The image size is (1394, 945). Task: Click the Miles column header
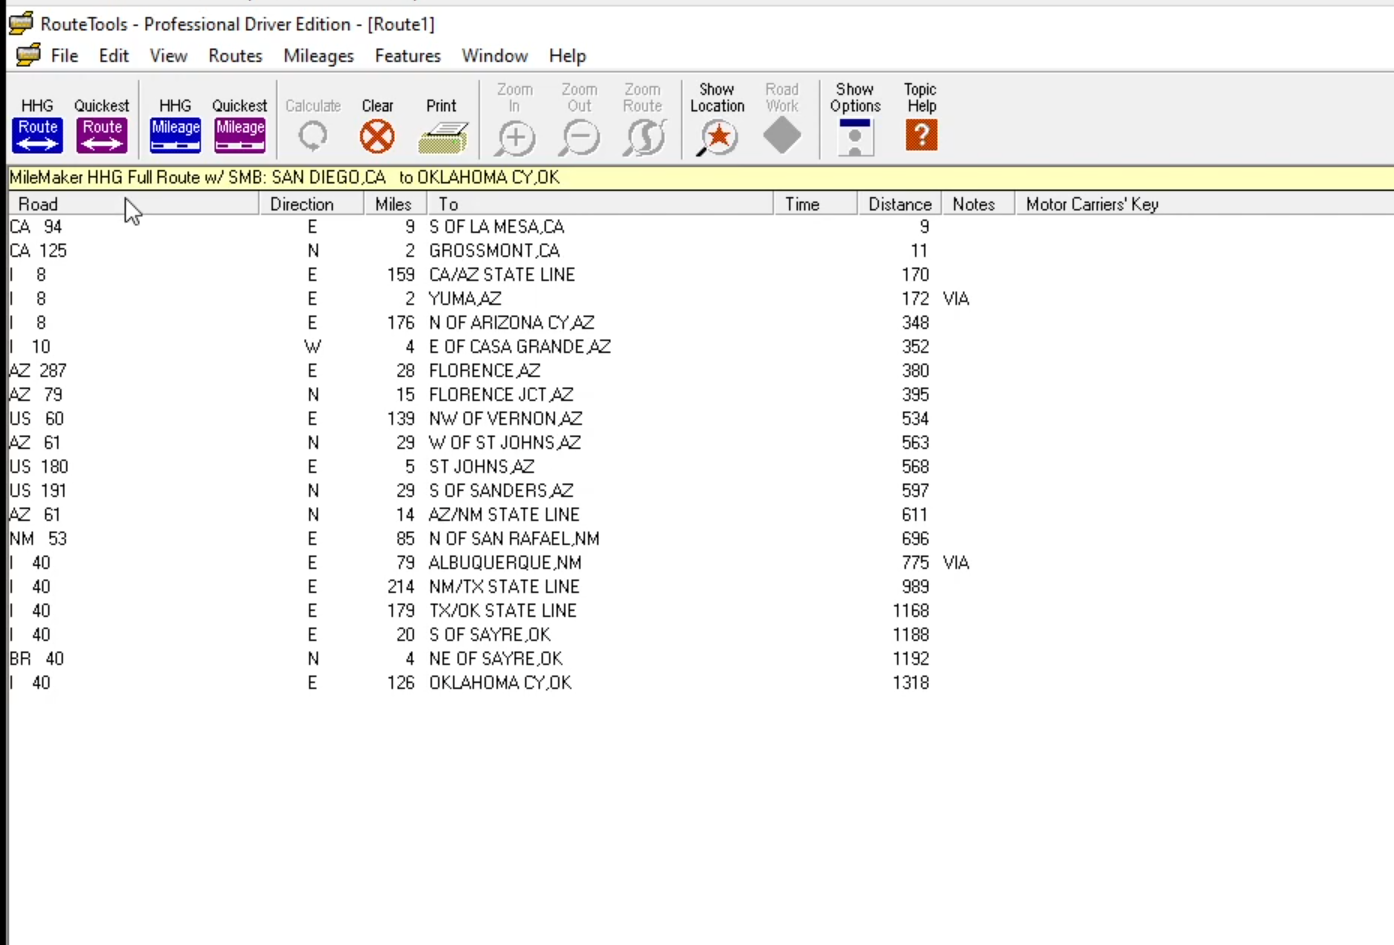tap(395, 204)
